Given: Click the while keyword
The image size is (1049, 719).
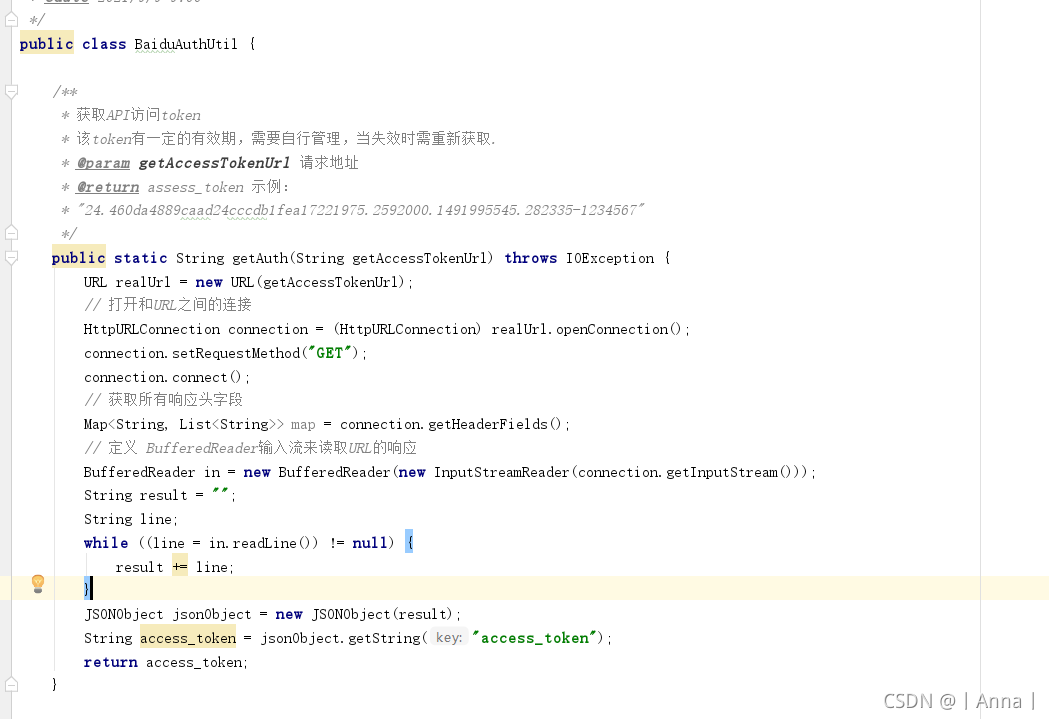Looking at the screenshot, I should coord(106,543).
